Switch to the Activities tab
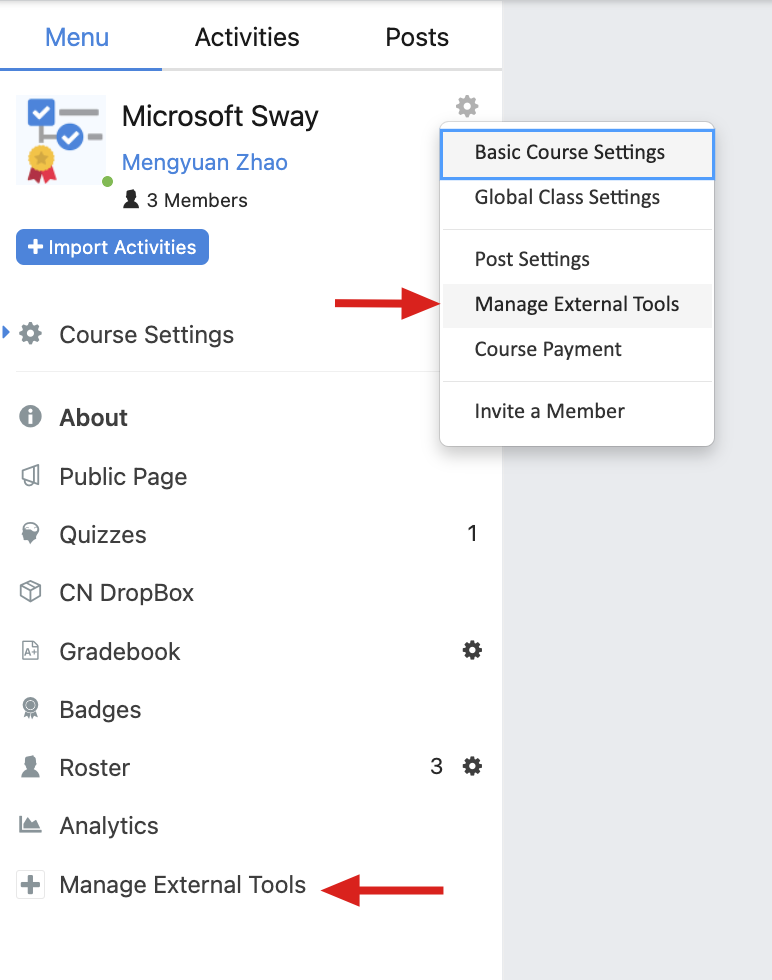Viewport: 772px width, 980px height. (x=247, y=38)
